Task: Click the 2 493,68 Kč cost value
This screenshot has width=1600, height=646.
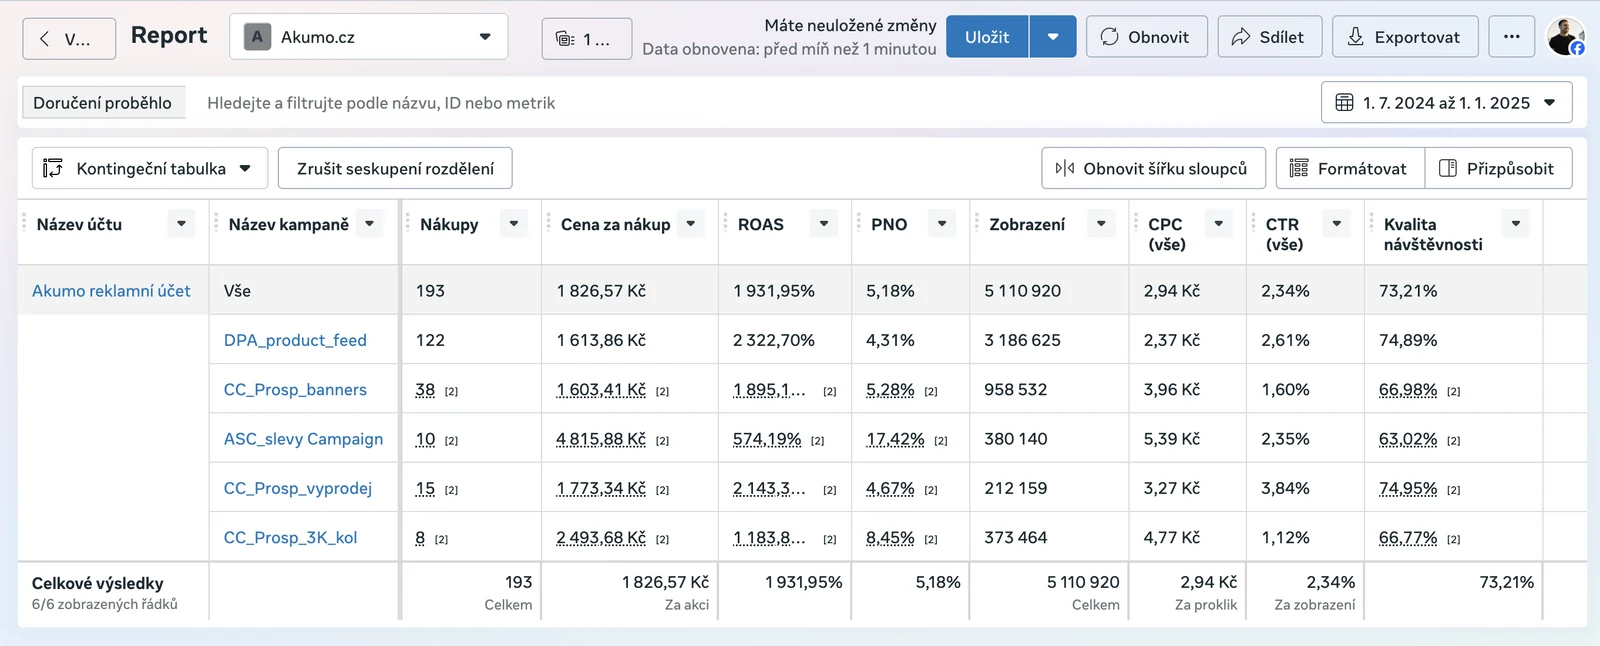Action: point(601,538)
